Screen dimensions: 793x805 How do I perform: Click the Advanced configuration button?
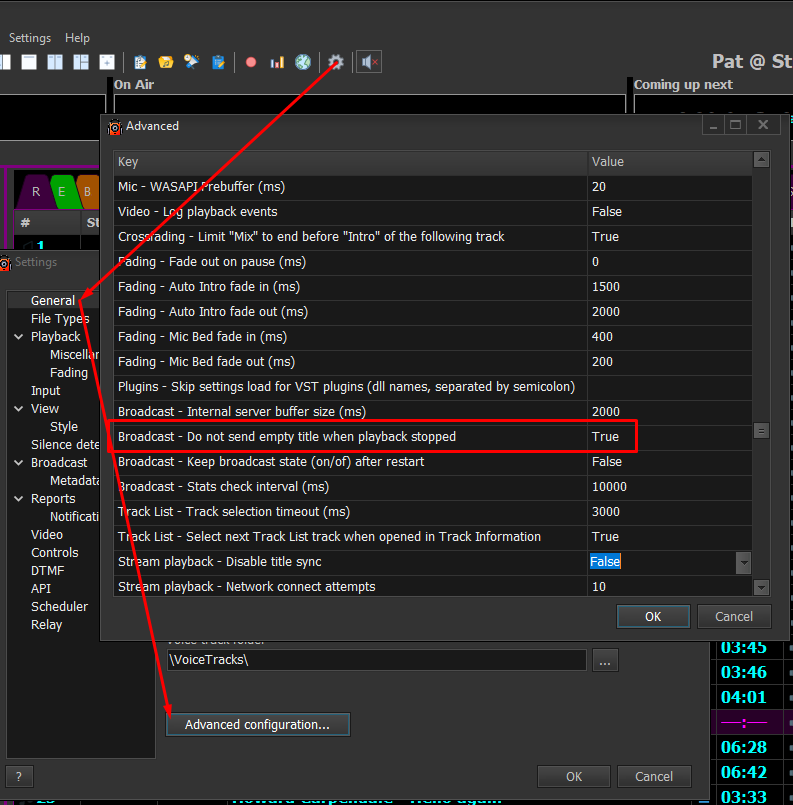(258, 724)
